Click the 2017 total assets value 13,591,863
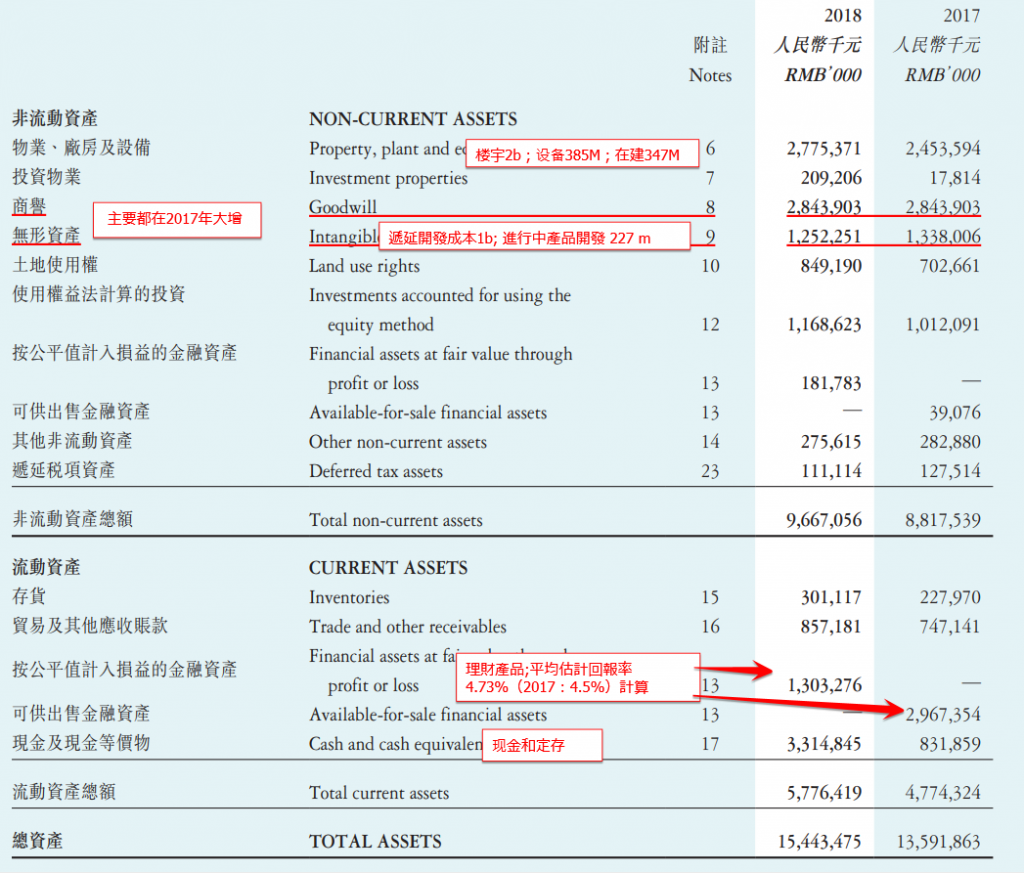Image resolution: width=1024 pixels, height=873 pixels. click(x=938, y=842)
